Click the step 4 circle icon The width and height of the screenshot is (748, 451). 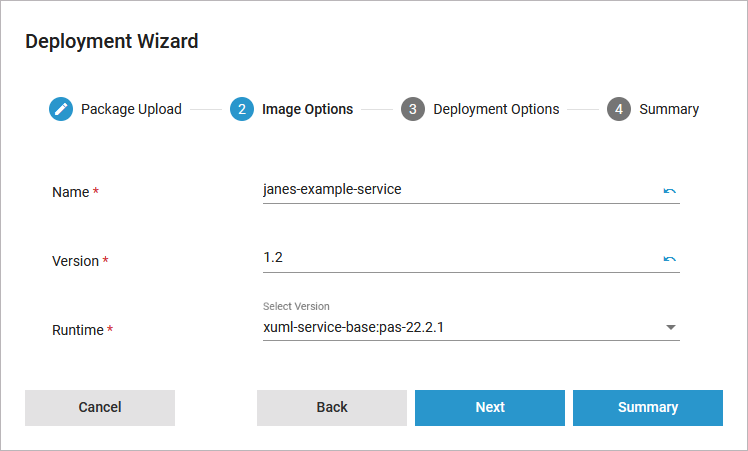(x=619, y=109)
